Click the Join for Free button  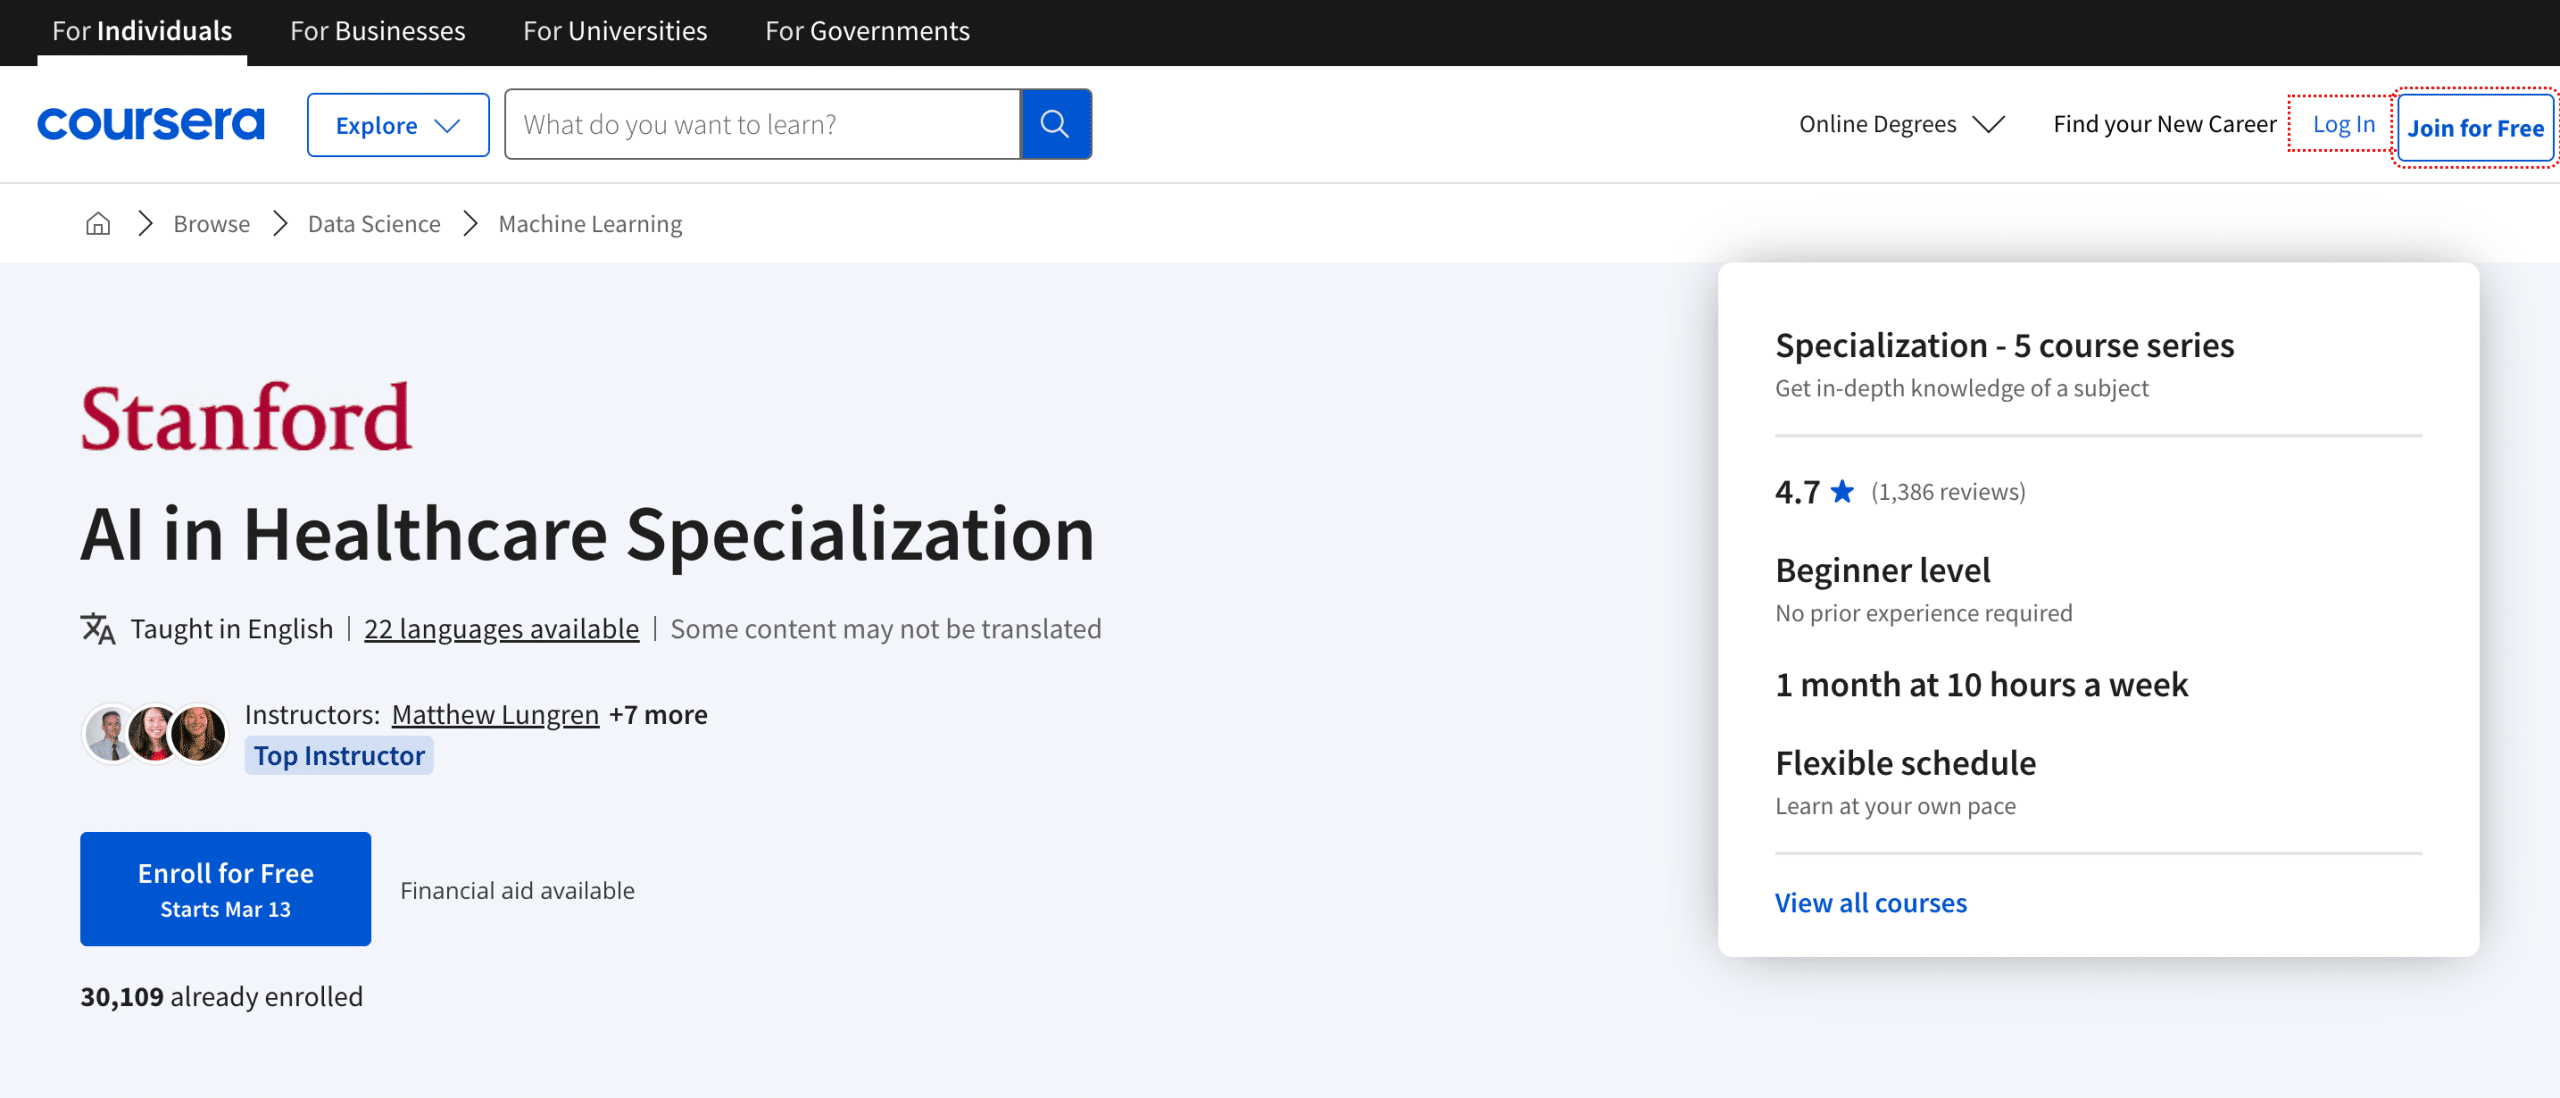[x=2475, y=127]
